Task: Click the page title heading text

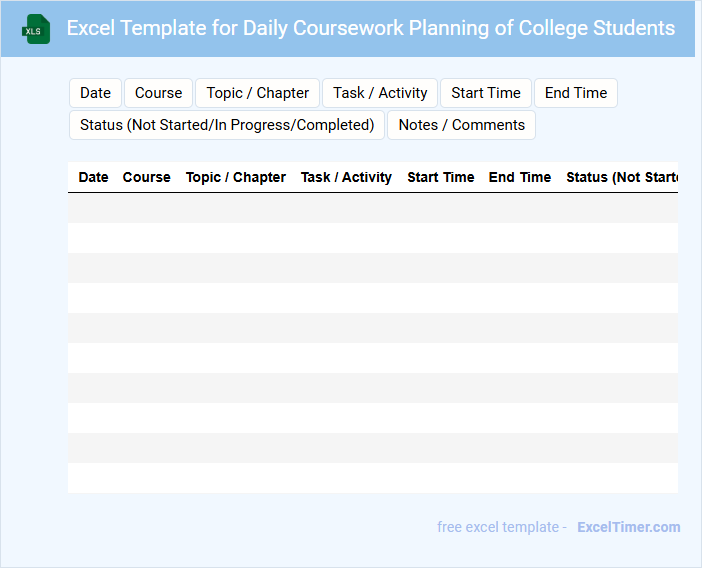Action: [x=370, y=28]
